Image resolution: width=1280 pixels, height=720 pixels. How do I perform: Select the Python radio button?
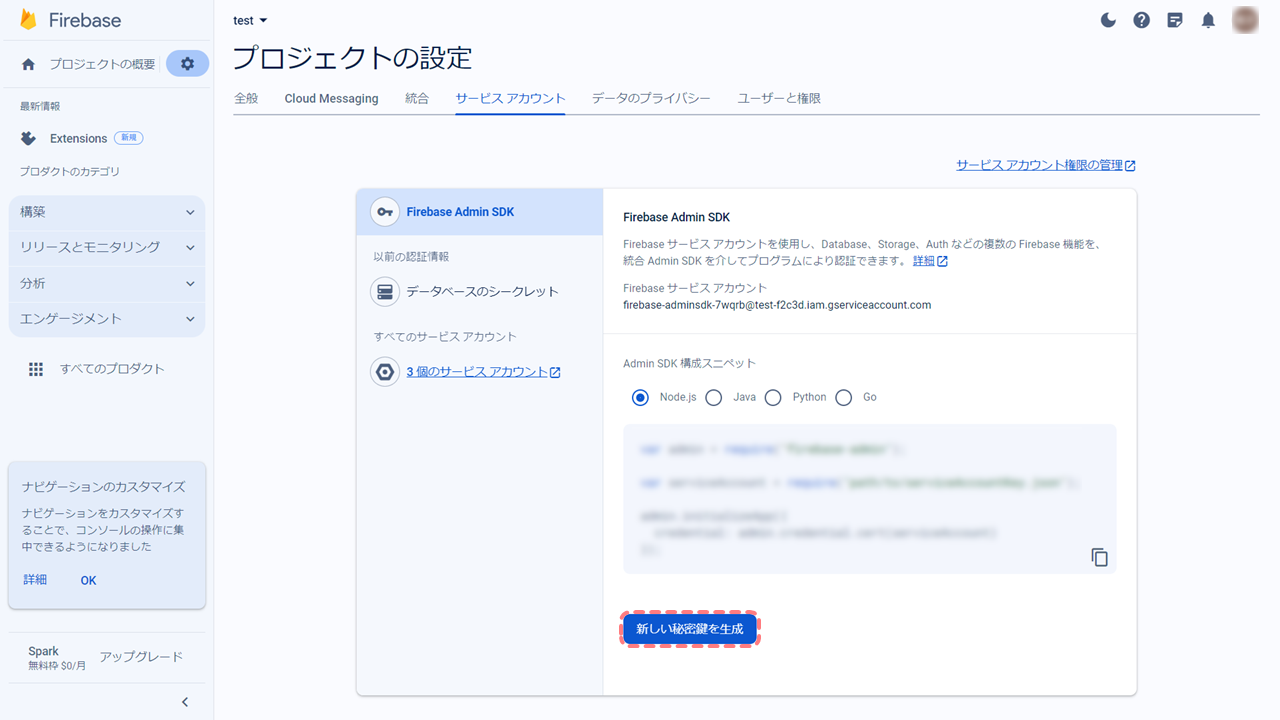click(772, 397)
